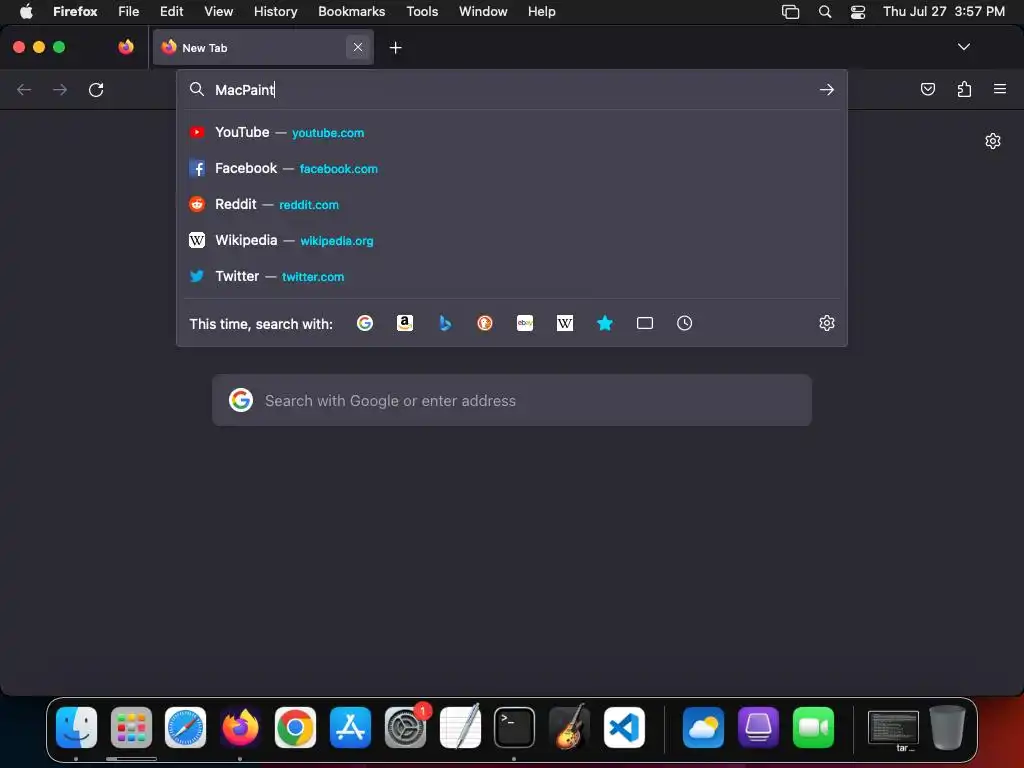Choose the Facebook suggestion
The image size is (1024, 768).
pyautogui.click(x=512, y=168)
